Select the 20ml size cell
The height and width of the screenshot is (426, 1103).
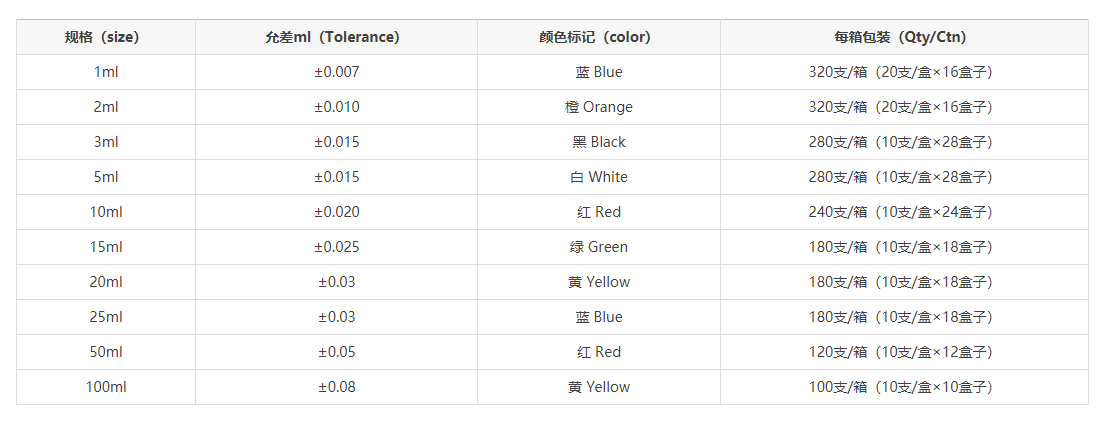106,282
